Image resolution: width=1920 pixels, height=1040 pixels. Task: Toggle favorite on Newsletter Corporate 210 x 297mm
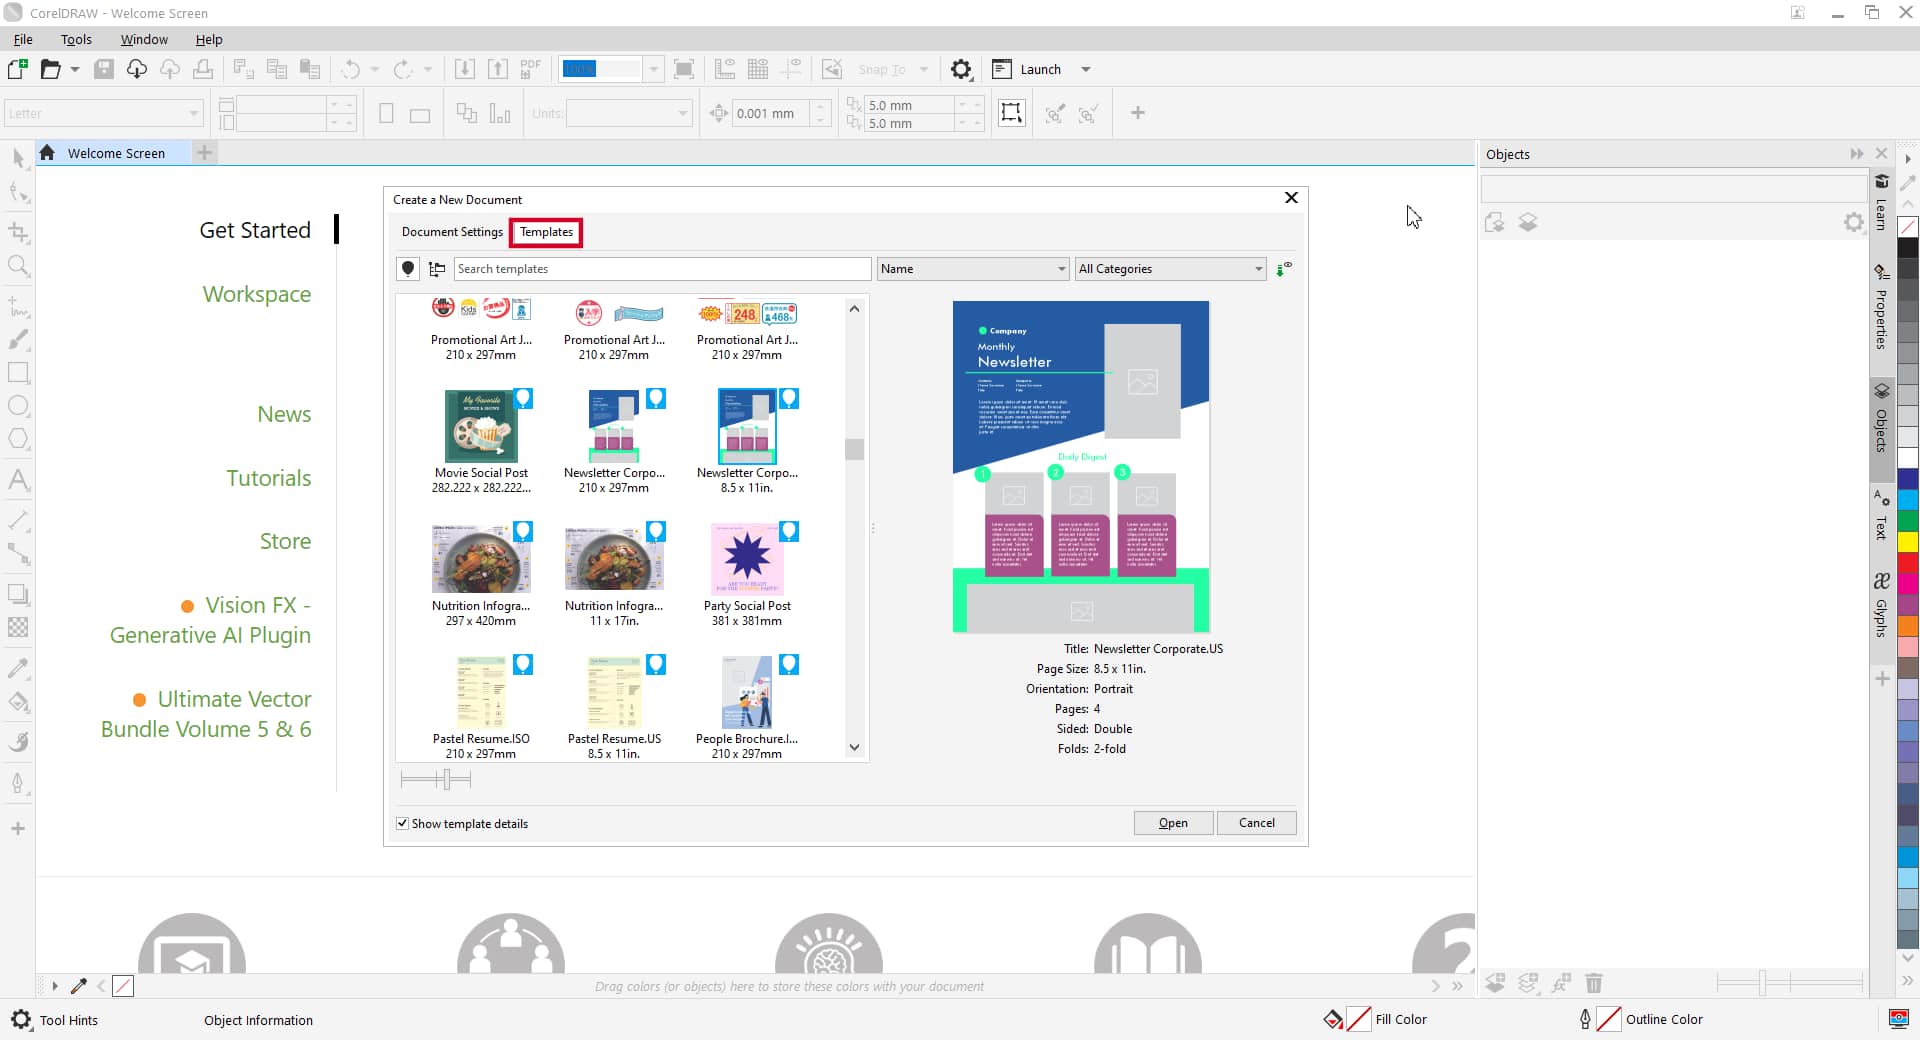coord(656,398)
